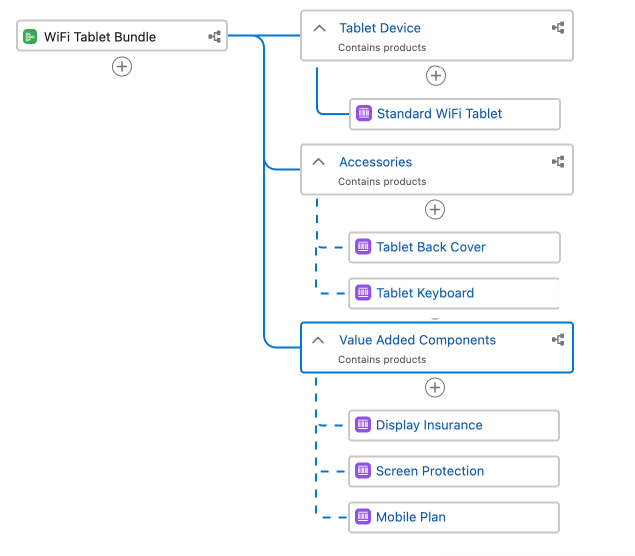Image resolution: width=635 pixels, height=556 pixels.
Task: Open the Accessories group title link
Action: (375, 162)
